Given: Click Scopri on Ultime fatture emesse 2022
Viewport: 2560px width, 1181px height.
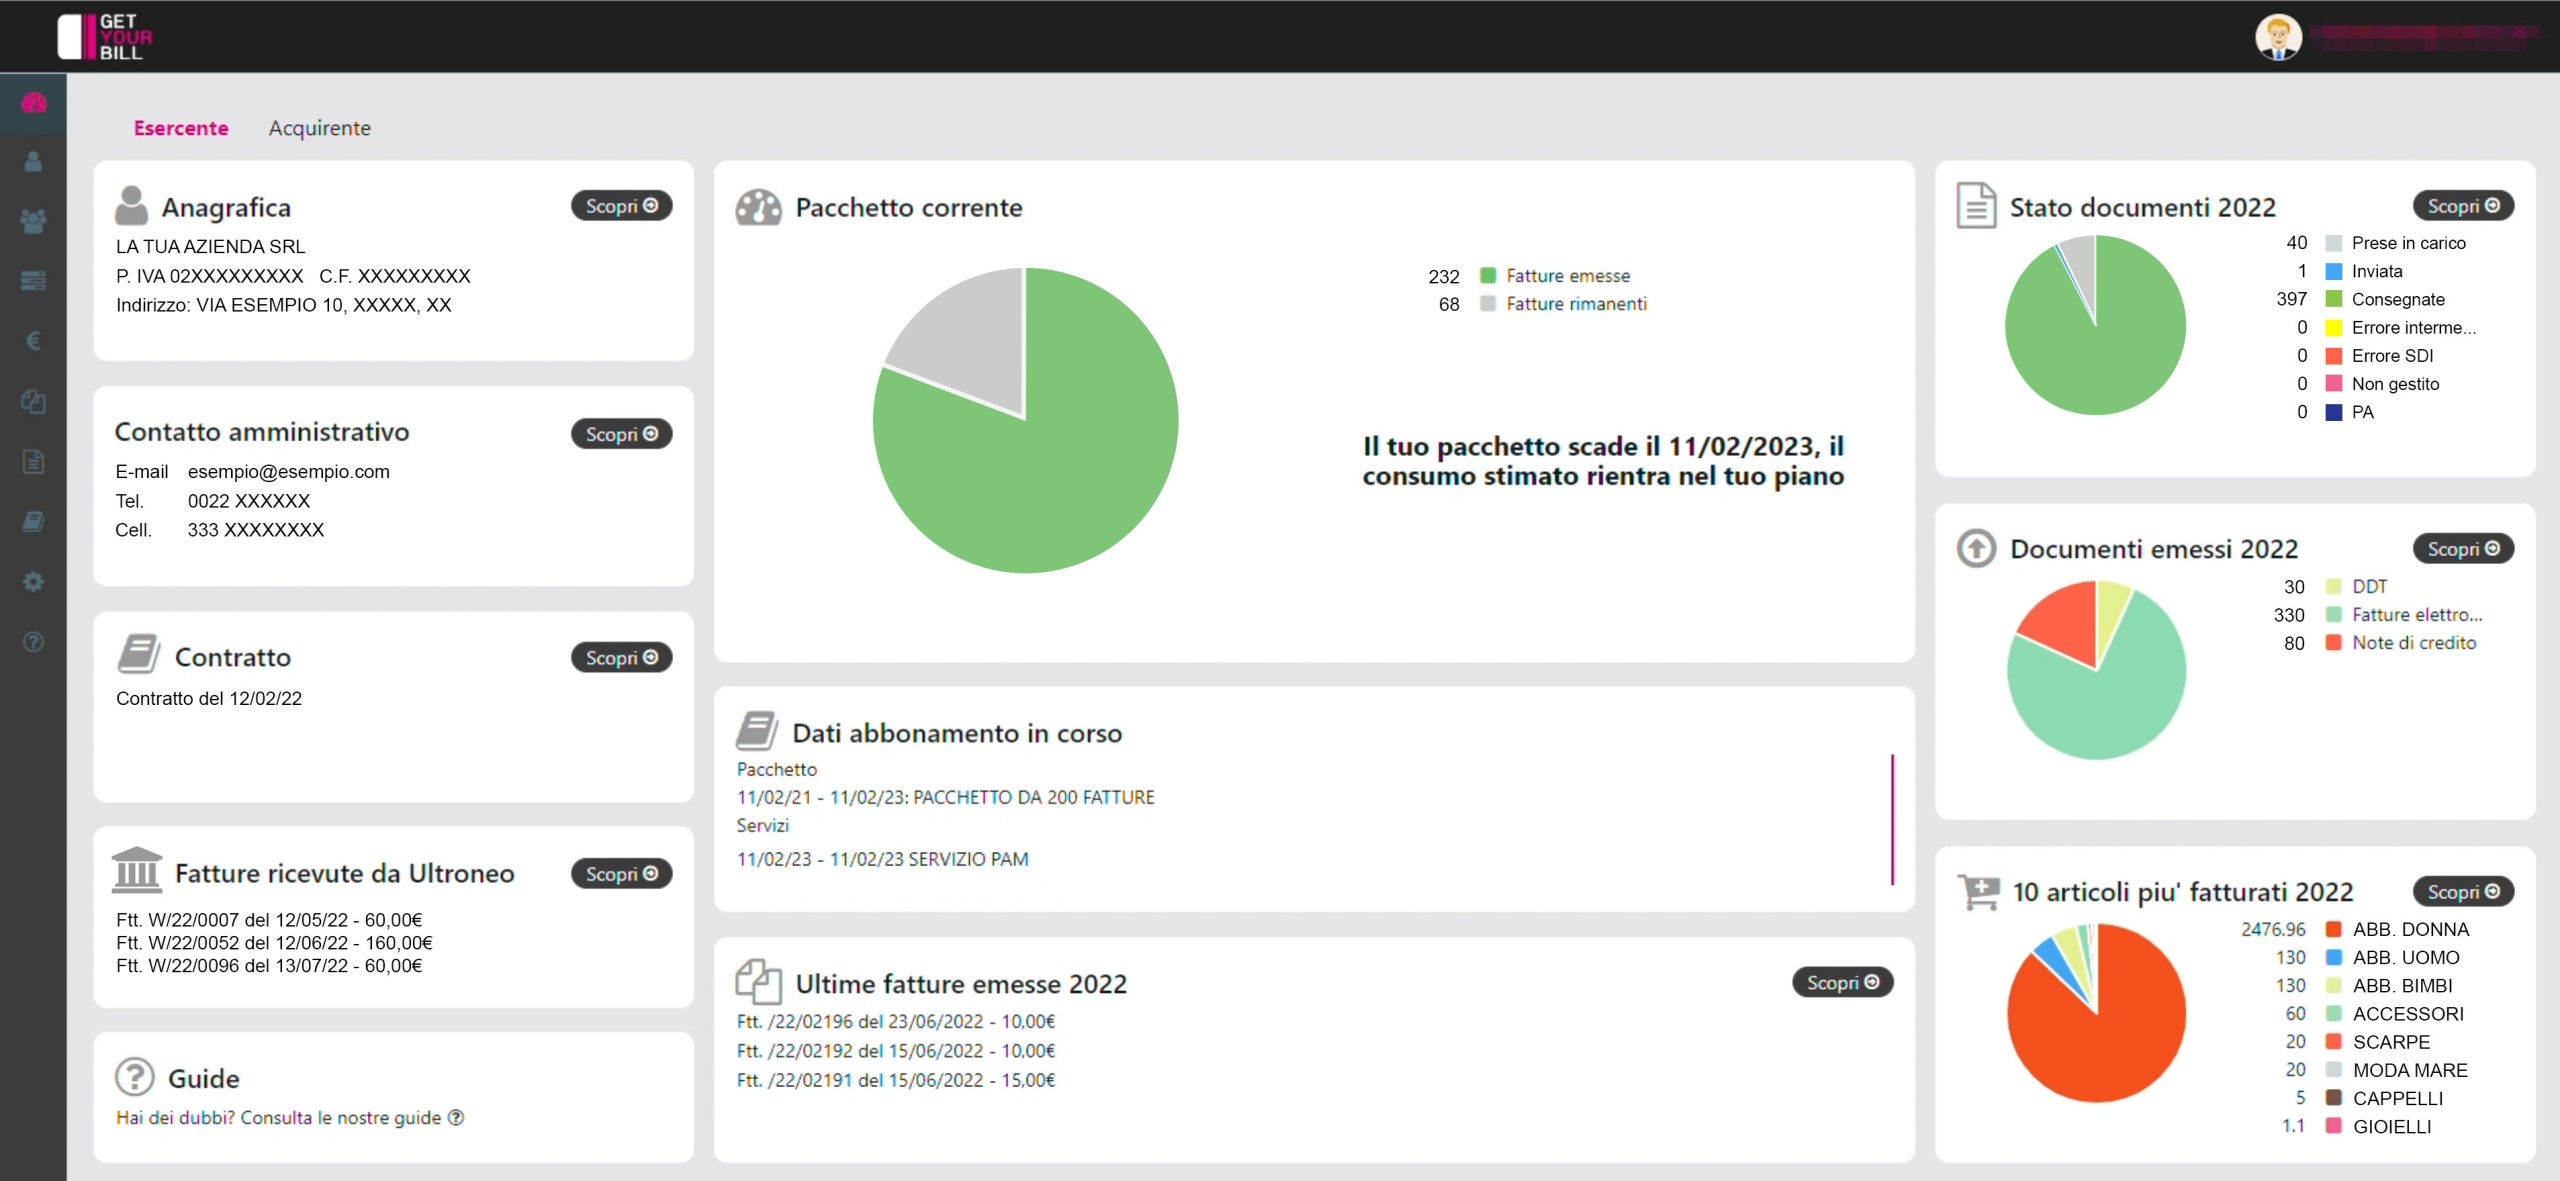Looking at the screenshot, I should [x=1842, y=982].
